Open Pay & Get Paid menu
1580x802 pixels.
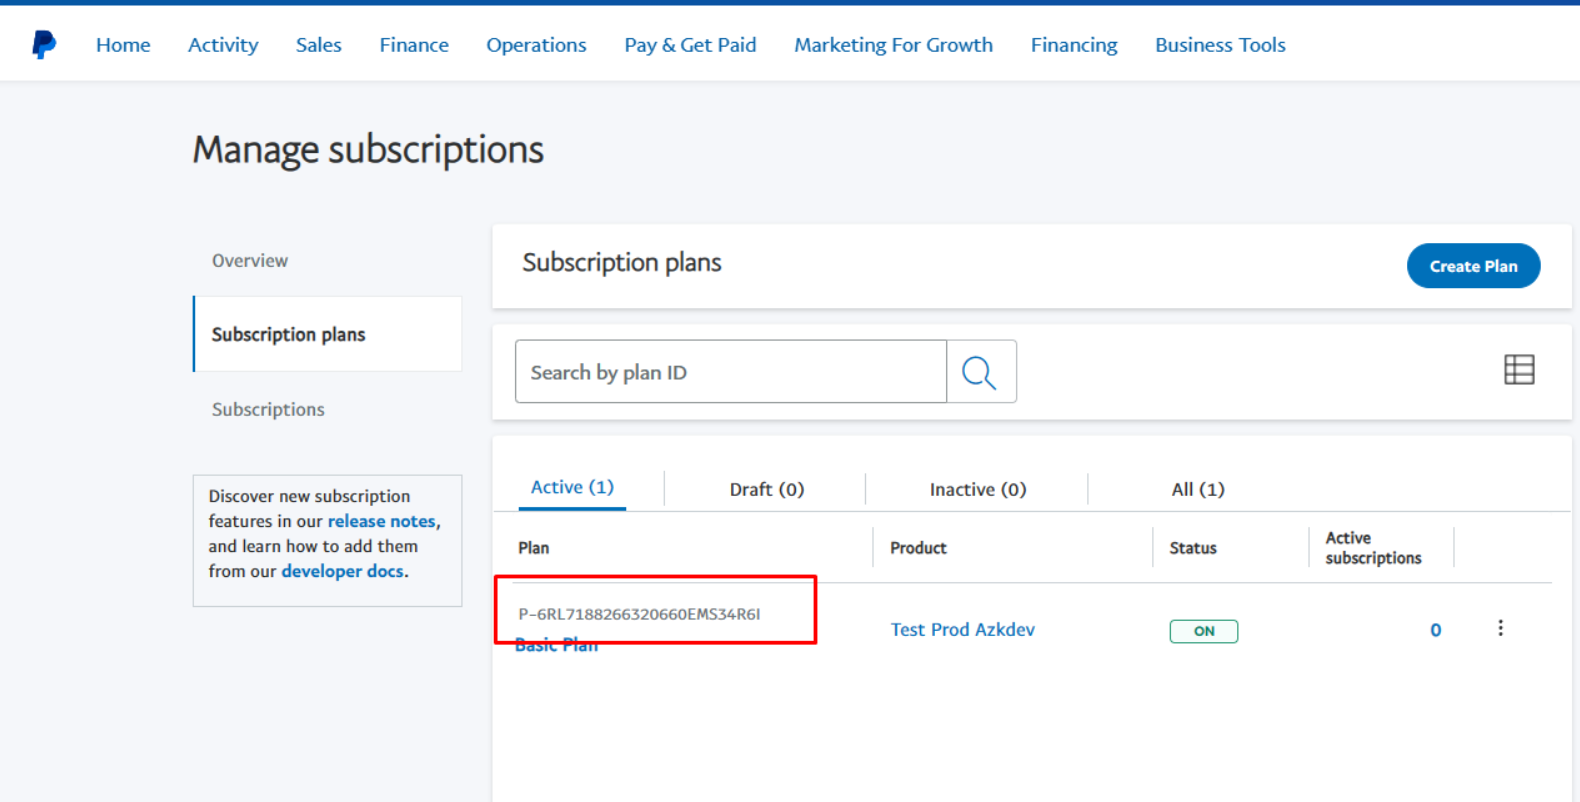coord(690,45)
